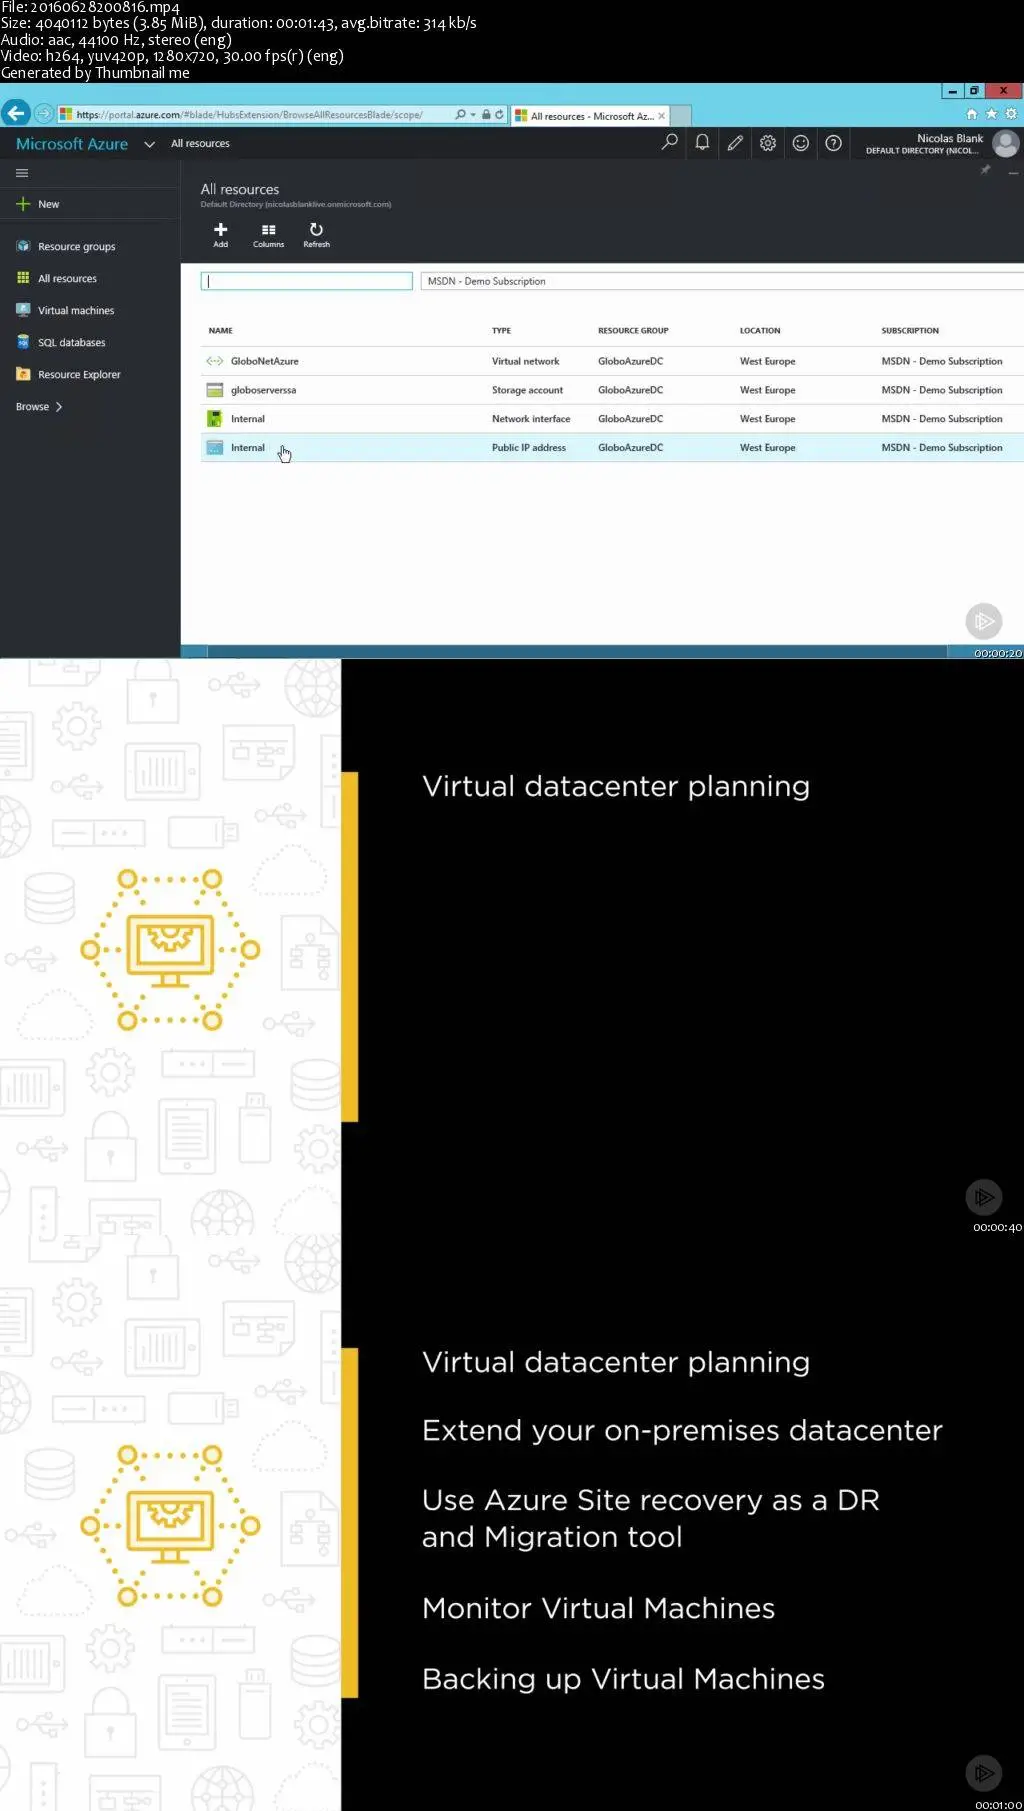Image resolution: width=1024 pixels, height=1811 pixels.
Task: Open Virtual machines in the sidebar
Action: pyautogui.click(x=76, y=311)
